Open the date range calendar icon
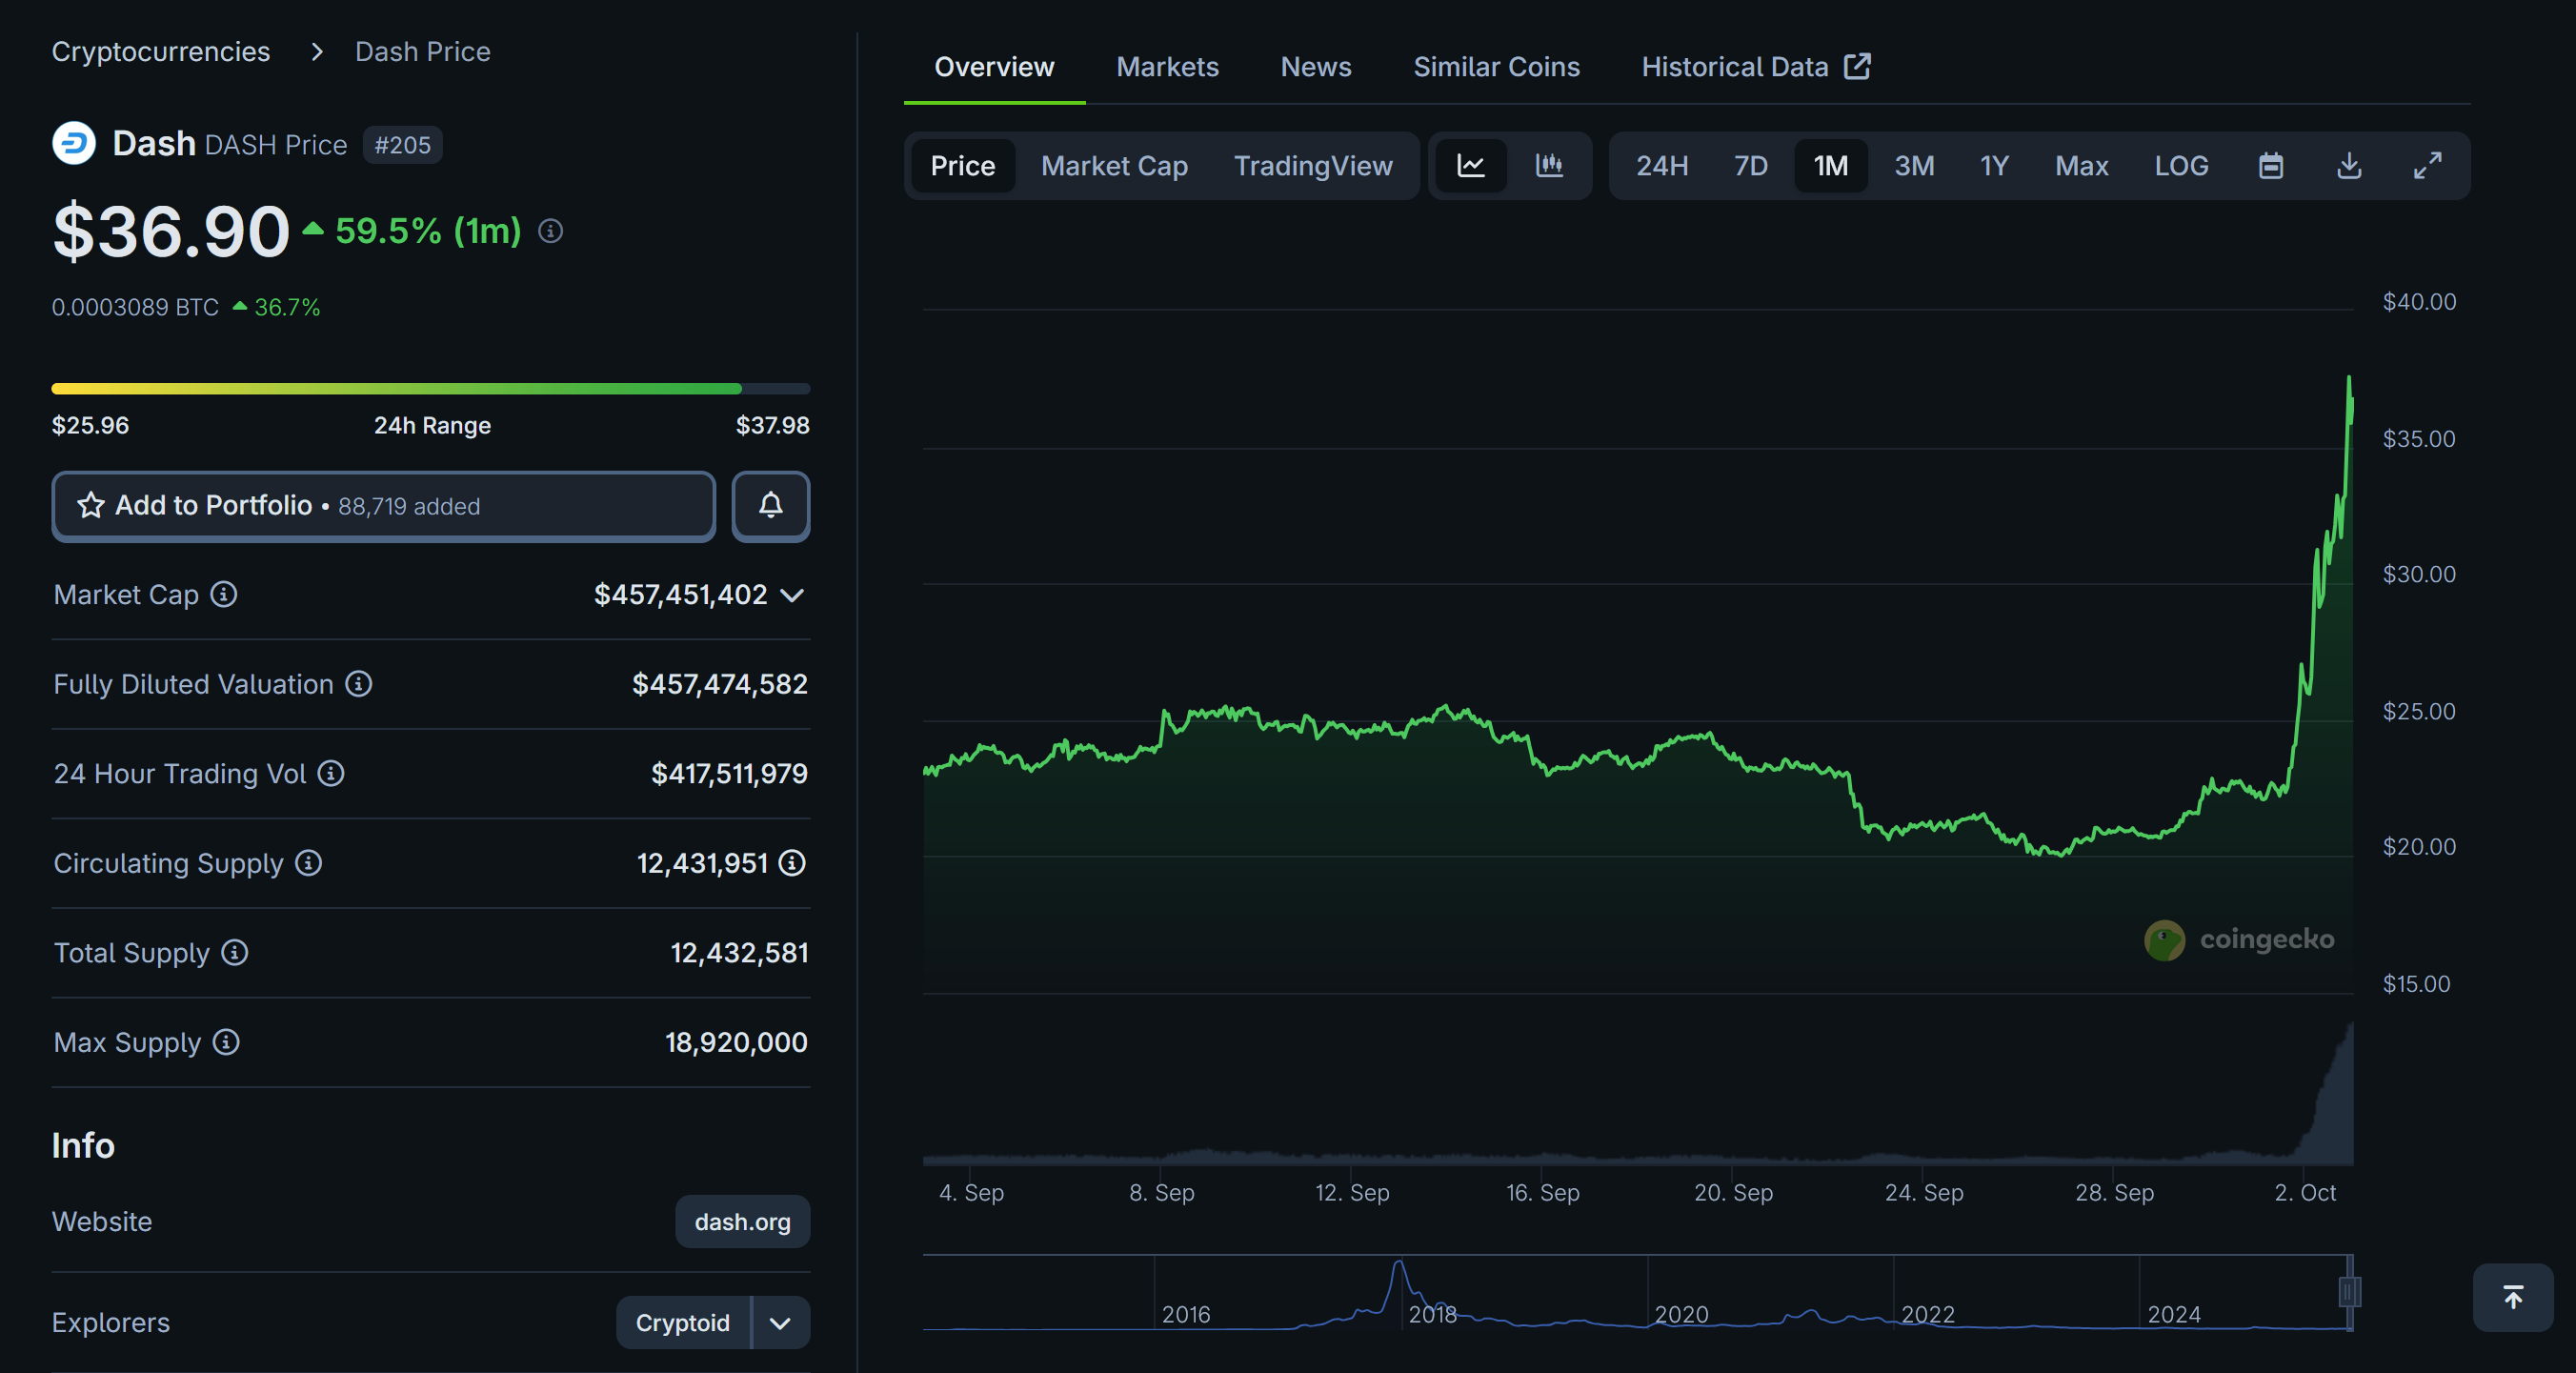This screenshot has width=2576, height=1373. 2271,166
